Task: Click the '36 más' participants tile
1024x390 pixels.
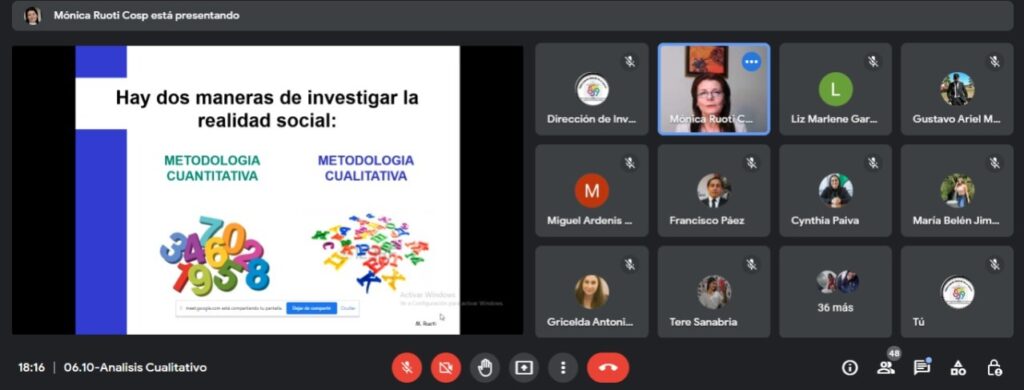Action: (x=835, y=291)
